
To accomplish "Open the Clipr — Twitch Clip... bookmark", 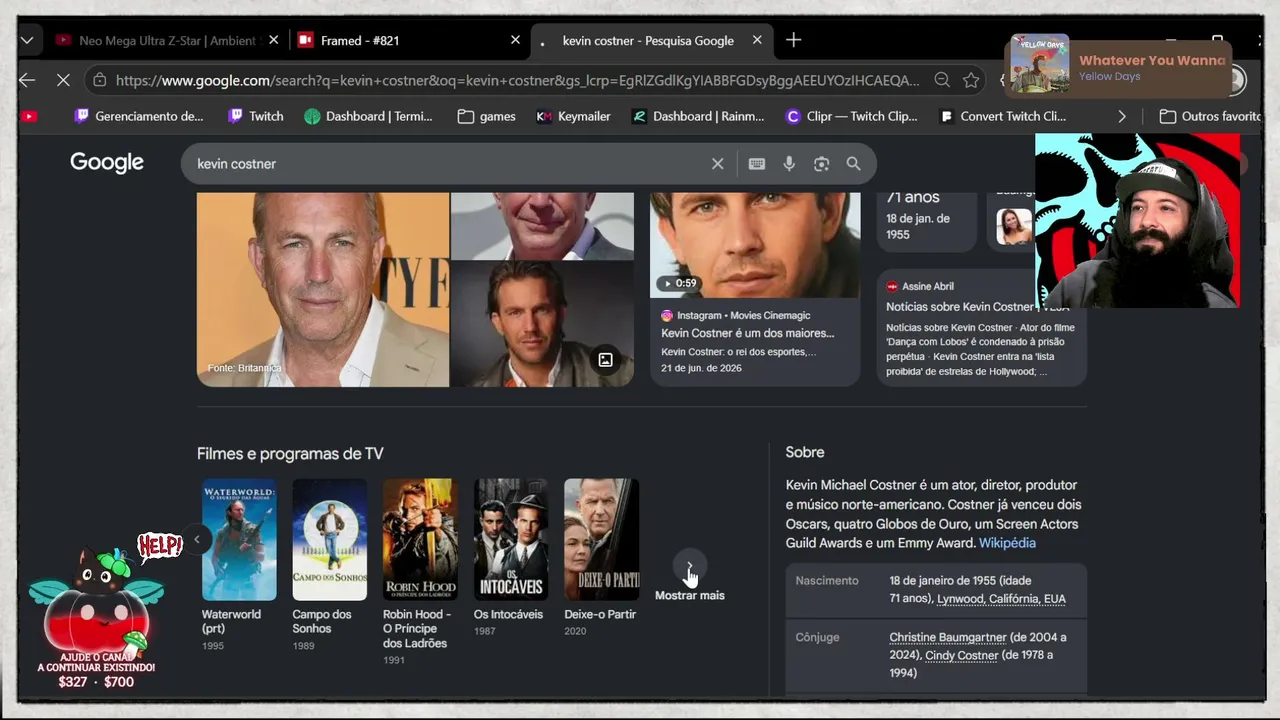I will pos(851,116).
